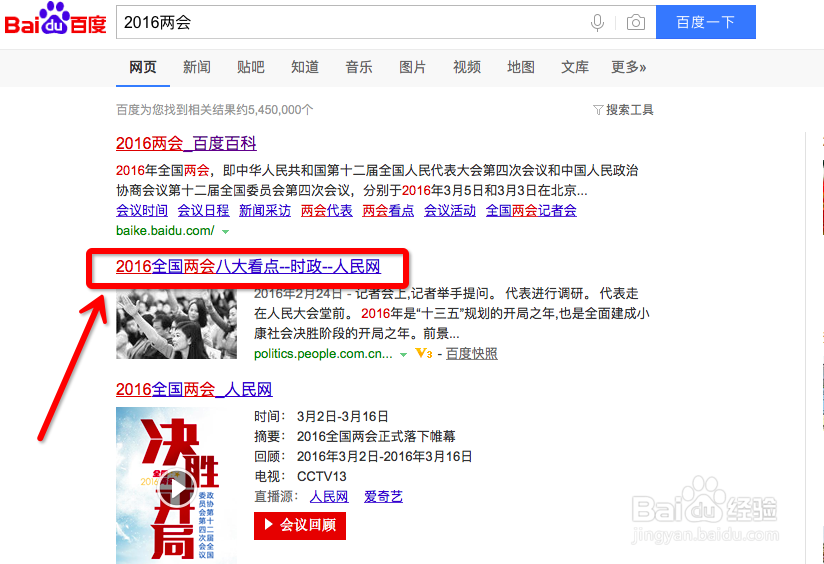The image size is (824, 564).
Task: Expand the 更多» menu
Action: click(x=629, y=67)
